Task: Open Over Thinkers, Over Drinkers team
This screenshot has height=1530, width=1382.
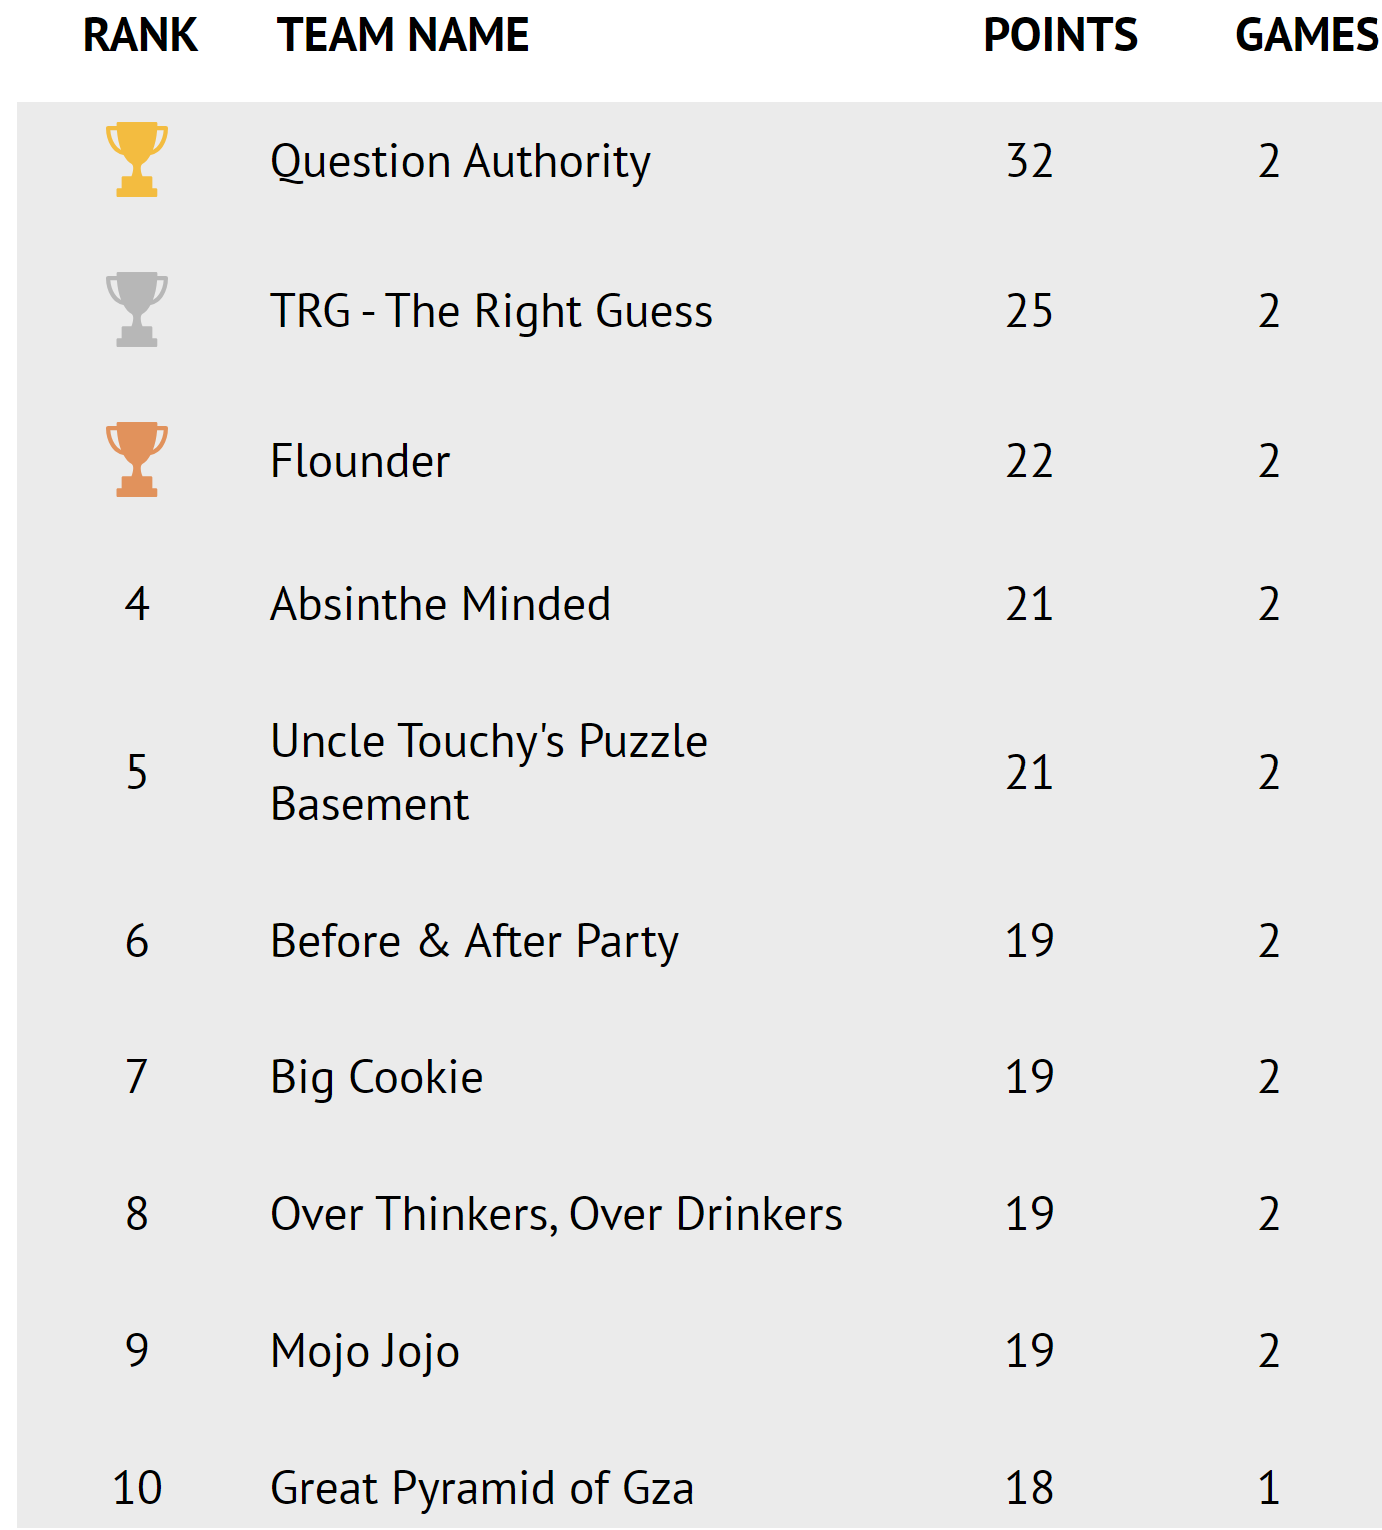Action: point(556,1215)
